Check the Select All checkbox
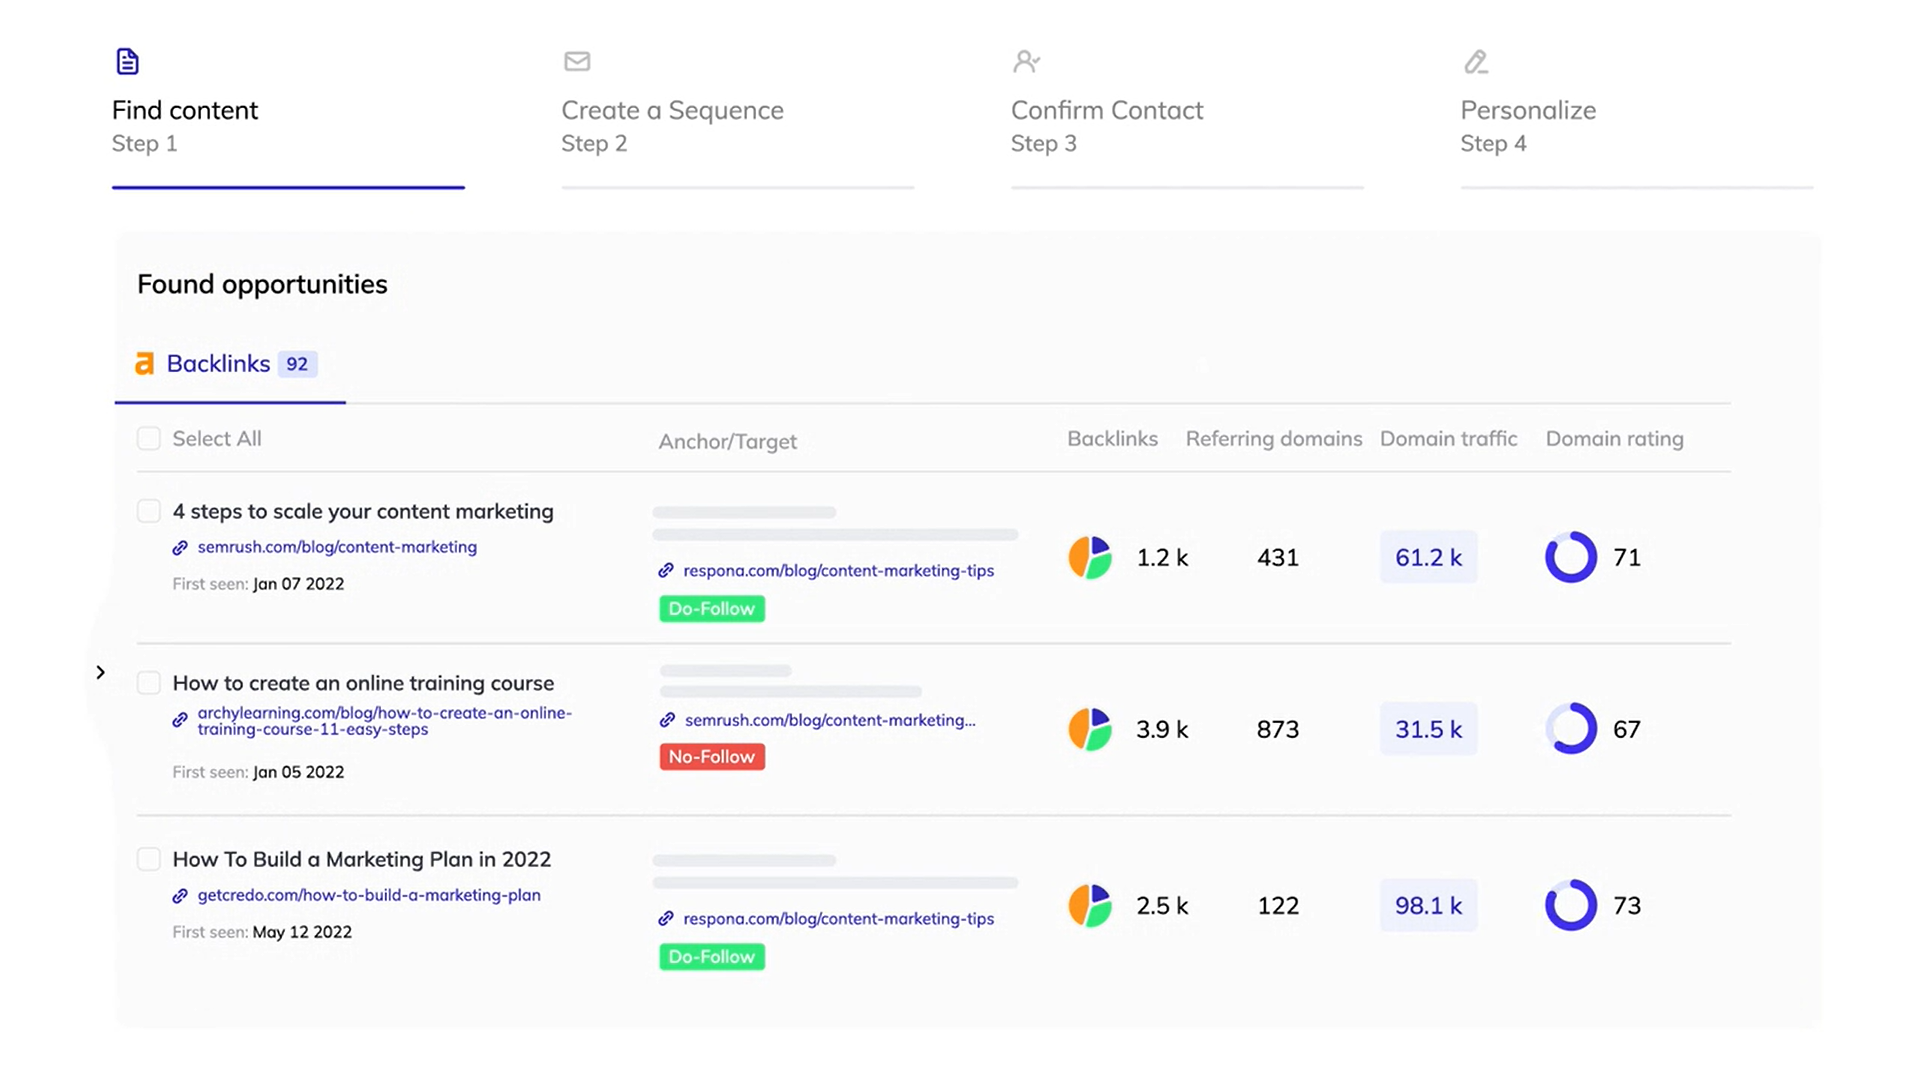This screenshot has height=1080, width=1920. (x=149, y=439)
